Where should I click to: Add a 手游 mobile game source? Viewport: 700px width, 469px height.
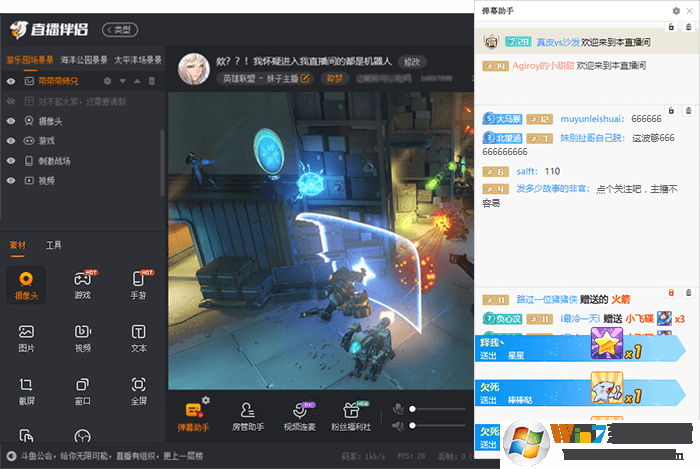point(138,285)
